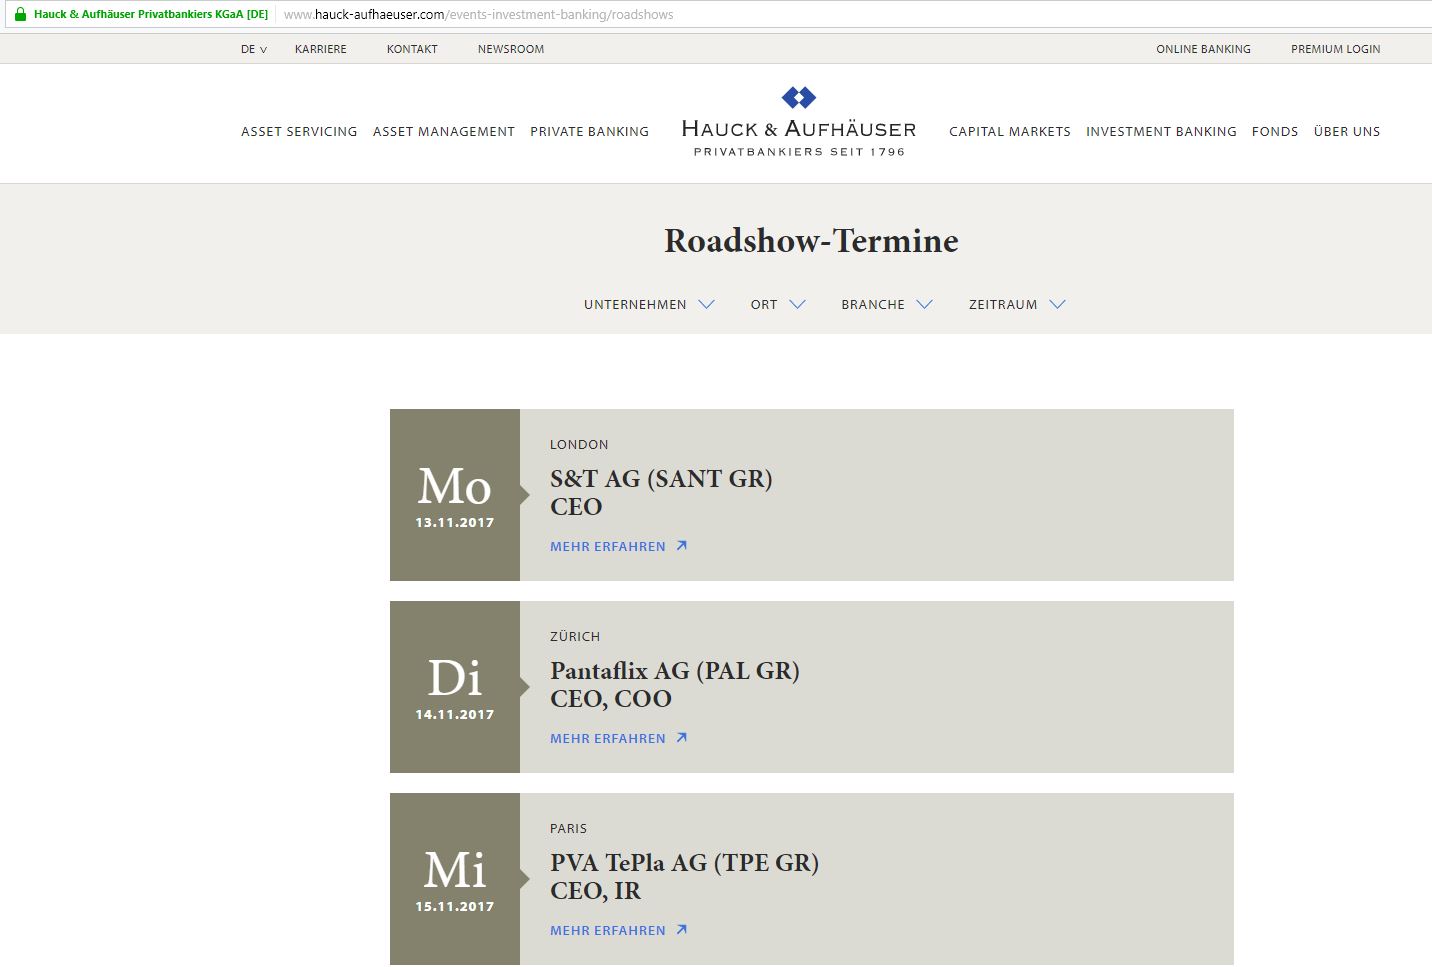Open Online Banking
This screenshot has width=1432, height=967.
click(x=1203, y=49)
